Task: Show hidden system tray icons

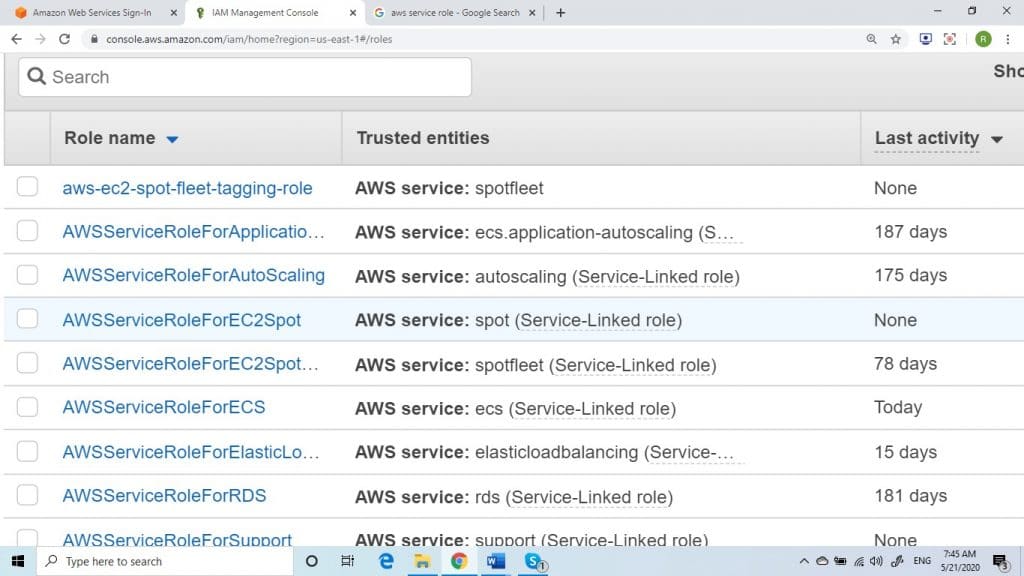Action: 804,561
